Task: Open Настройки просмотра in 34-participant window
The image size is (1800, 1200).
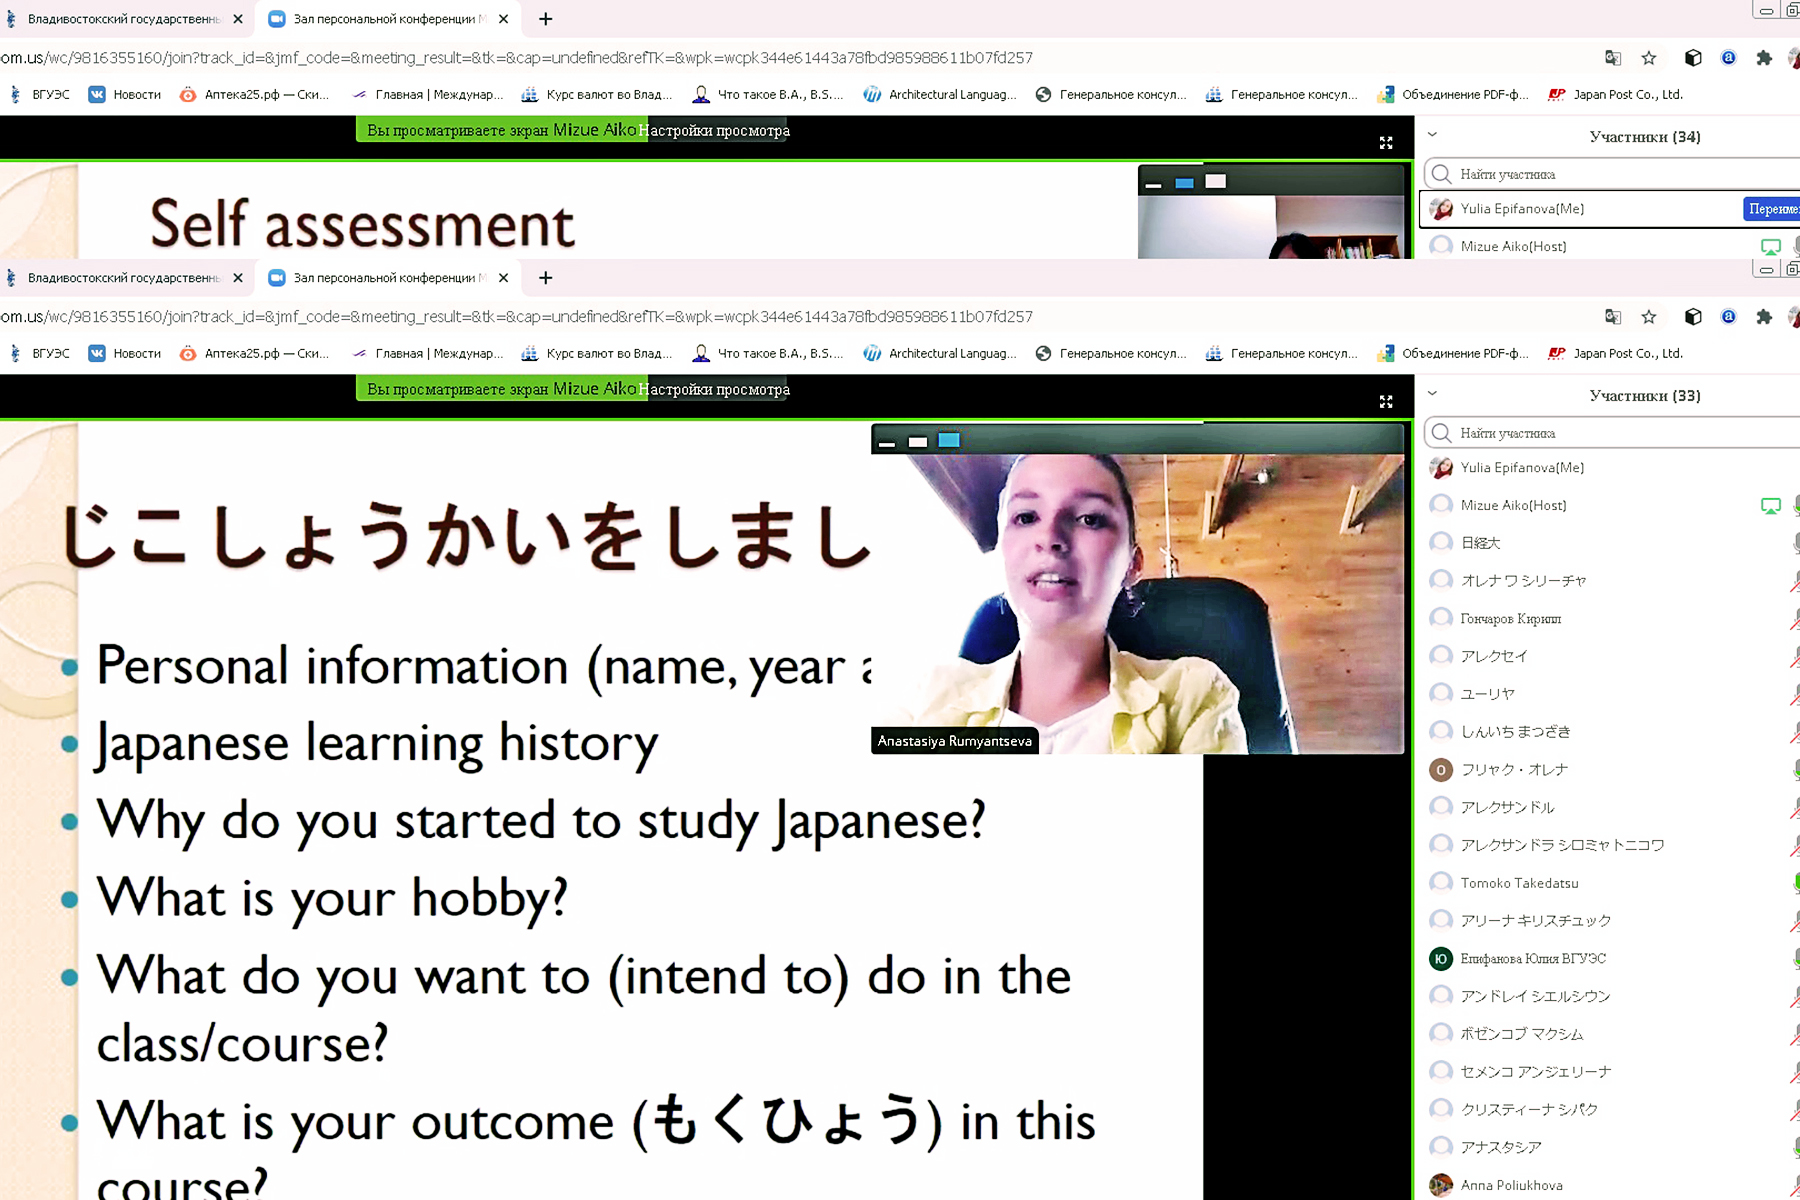Action: (716, 131)
